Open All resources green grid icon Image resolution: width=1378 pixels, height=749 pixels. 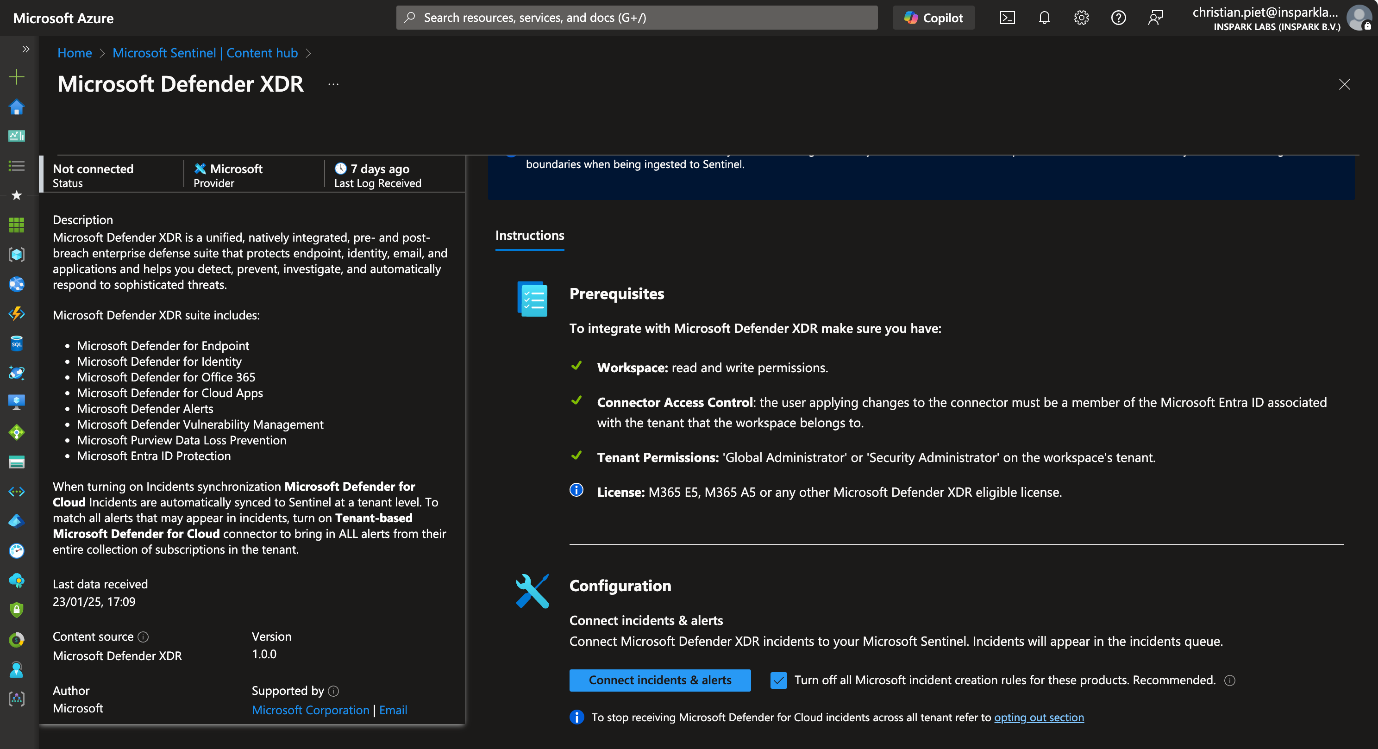tap(16, 225)
